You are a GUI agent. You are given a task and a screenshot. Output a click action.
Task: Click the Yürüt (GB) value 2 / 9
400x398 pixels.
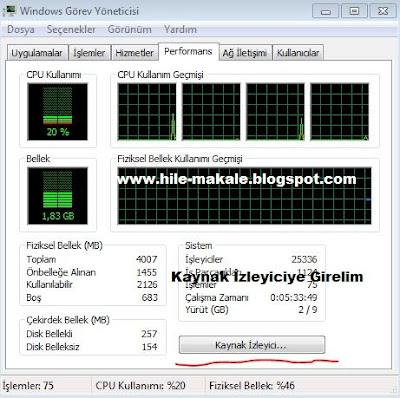pos(308,310)
